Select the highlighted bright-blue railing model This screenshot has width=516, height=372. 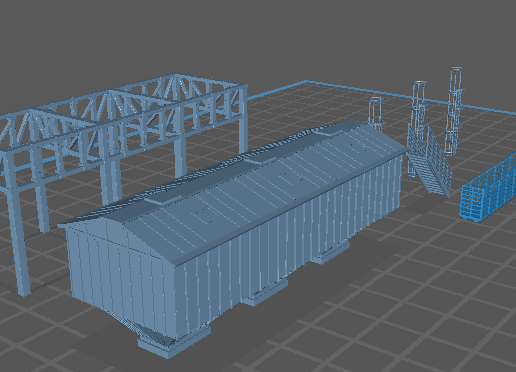[488, 188]
